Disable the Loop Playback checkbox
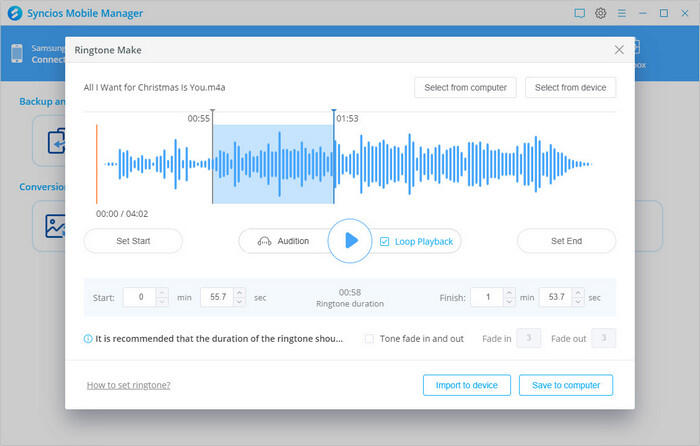This screenshot has width=700, height=446. click(x=384, y=241)
